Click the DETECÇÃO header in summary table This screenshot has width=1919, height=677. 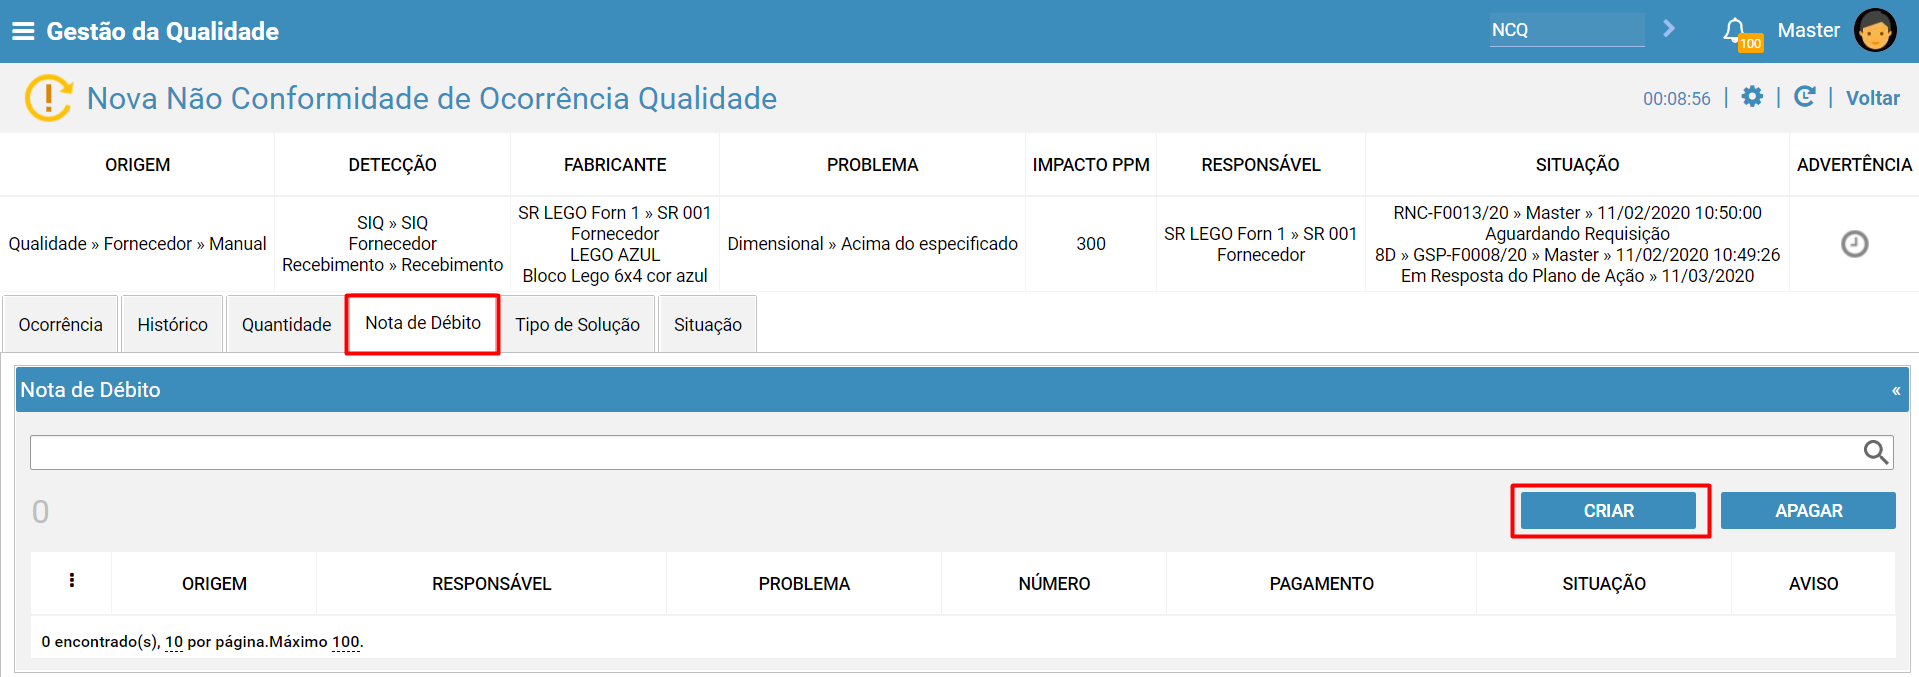[x=392, y=165]
